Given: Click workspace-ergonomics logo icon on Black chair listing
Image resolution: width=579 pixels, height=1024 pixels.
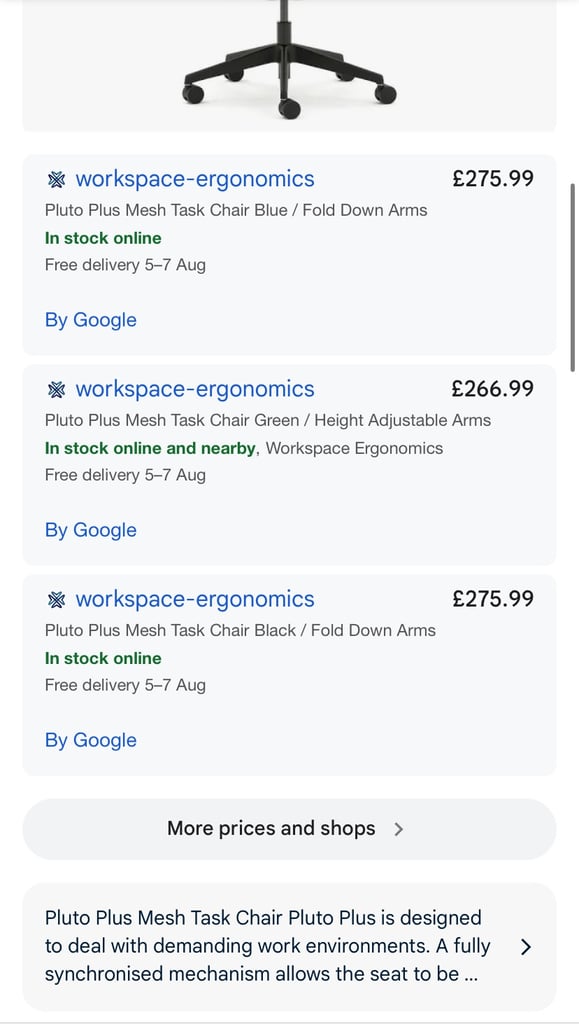Looking at the screenshot, I should pyautogui.click(x=57, y=600).
